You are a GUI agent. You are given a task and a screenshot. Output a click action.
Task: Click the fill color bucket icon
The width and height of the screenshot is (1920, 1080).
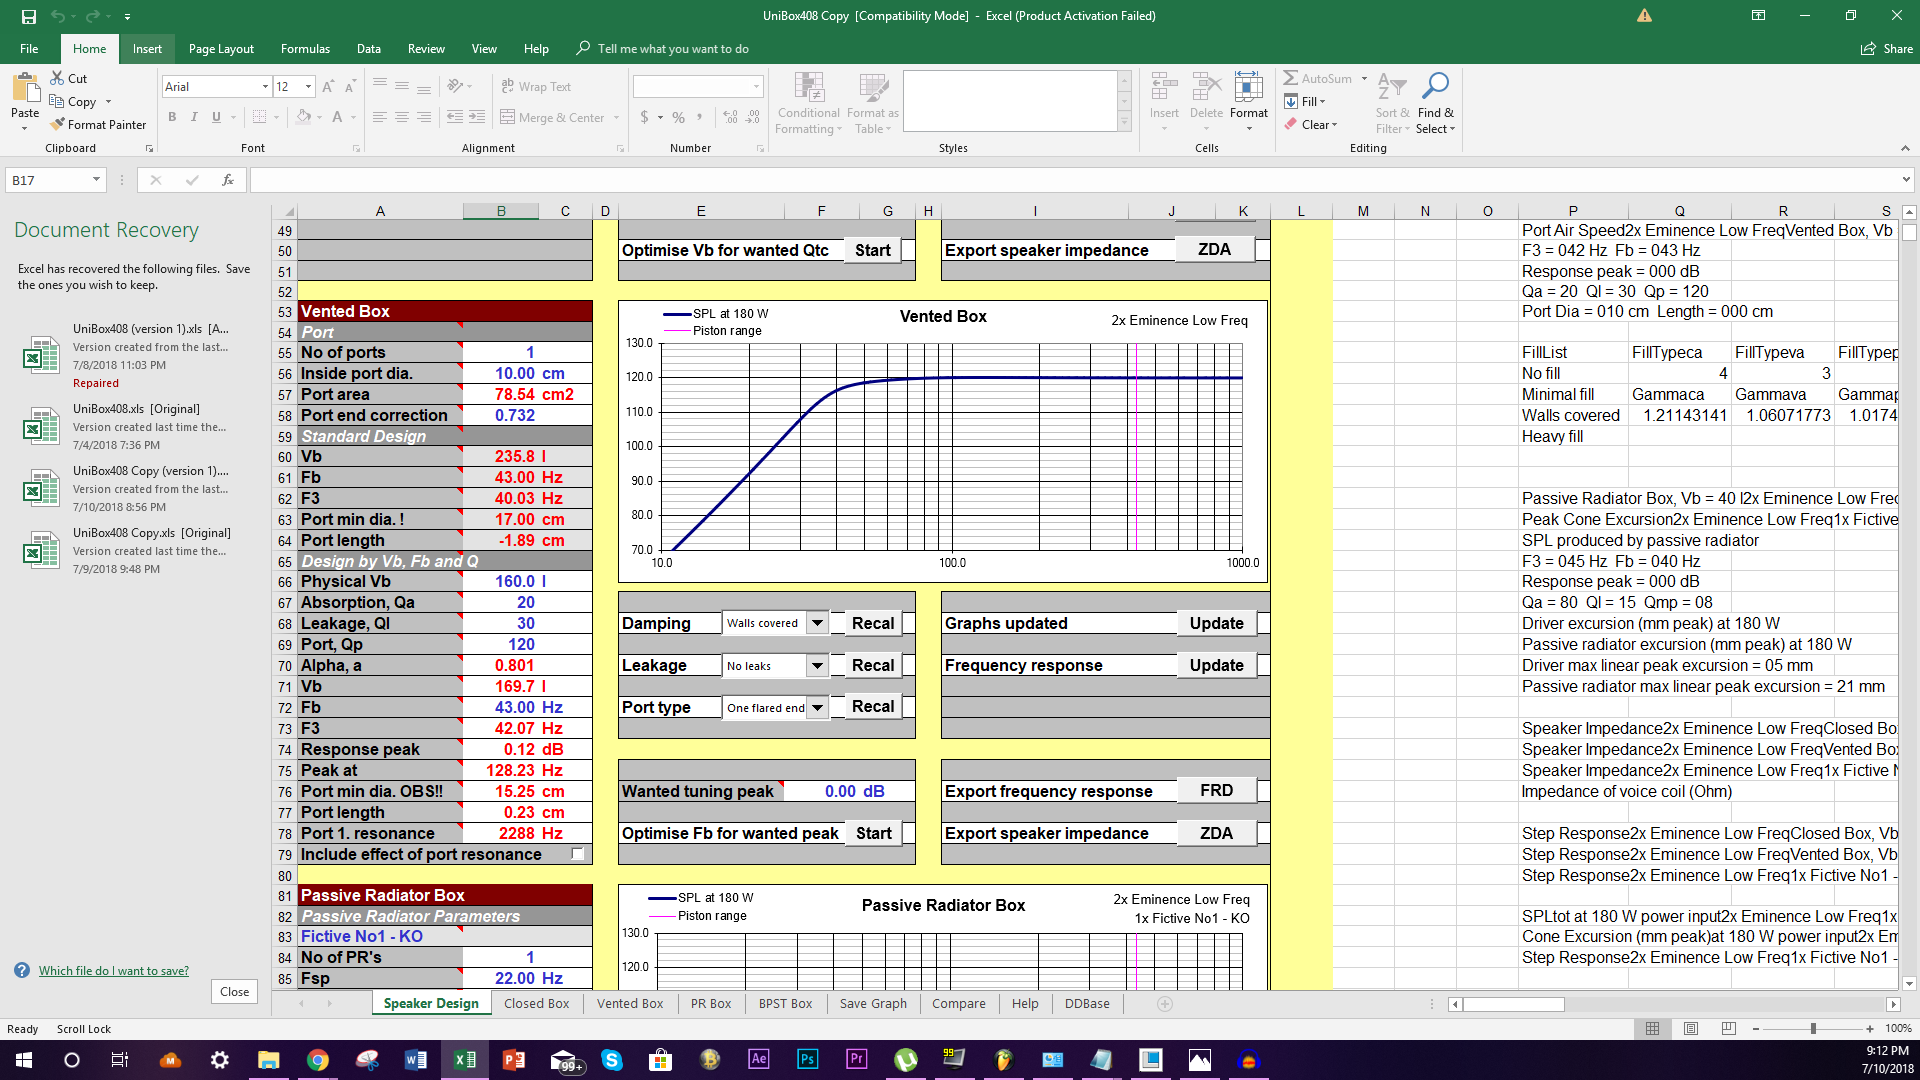click(x=303, y=117)
